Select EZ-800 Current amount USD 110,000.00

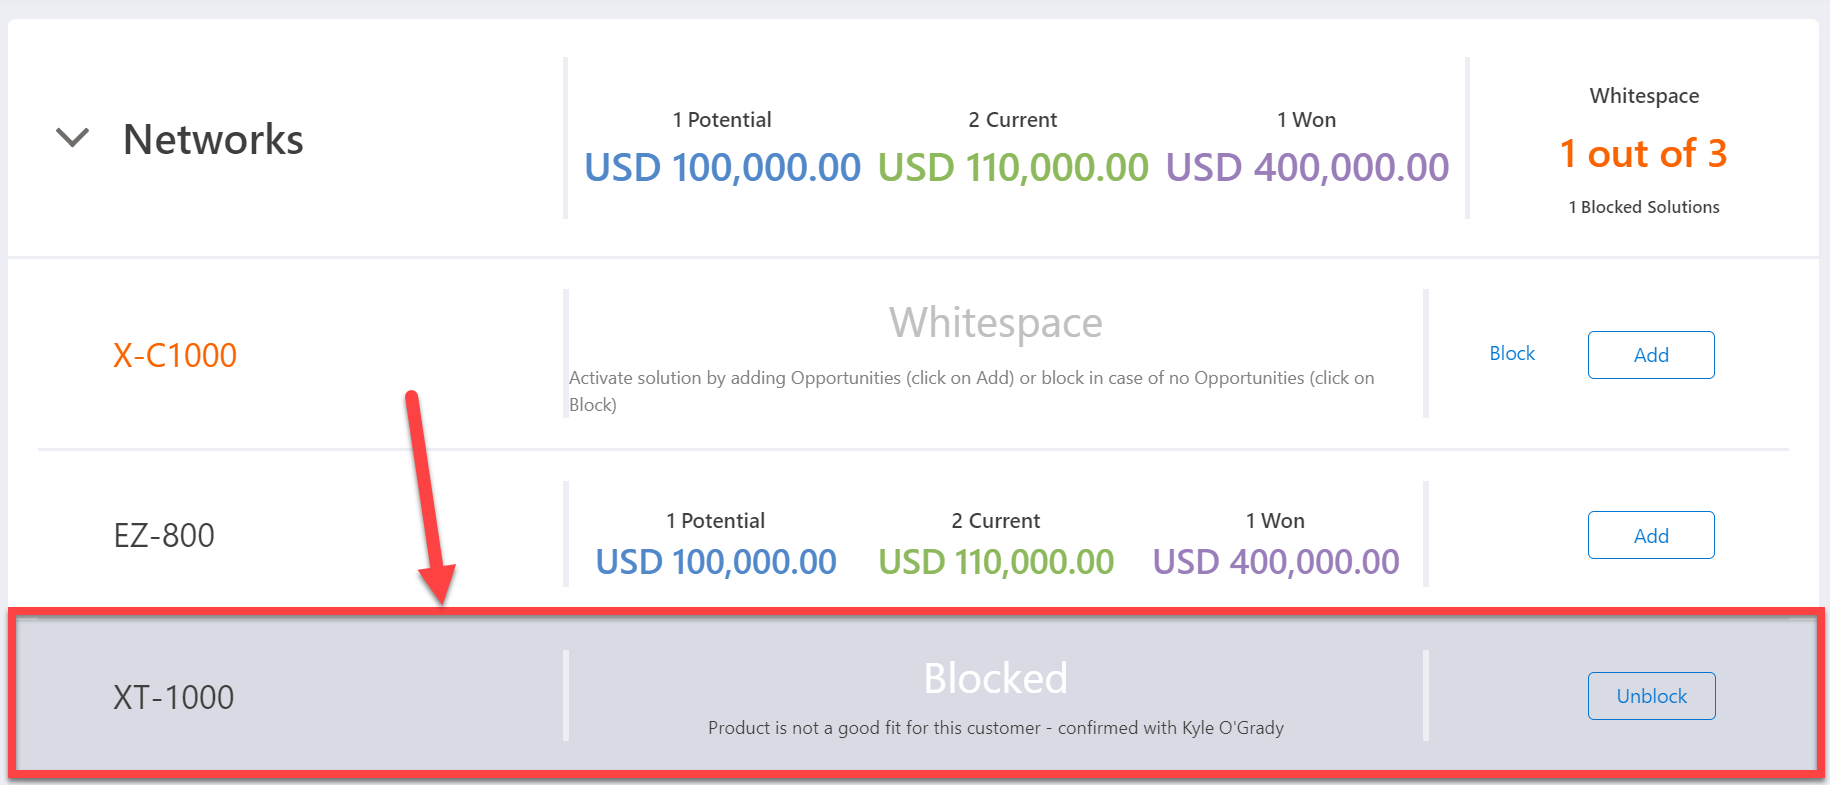(x=996, y=562)
